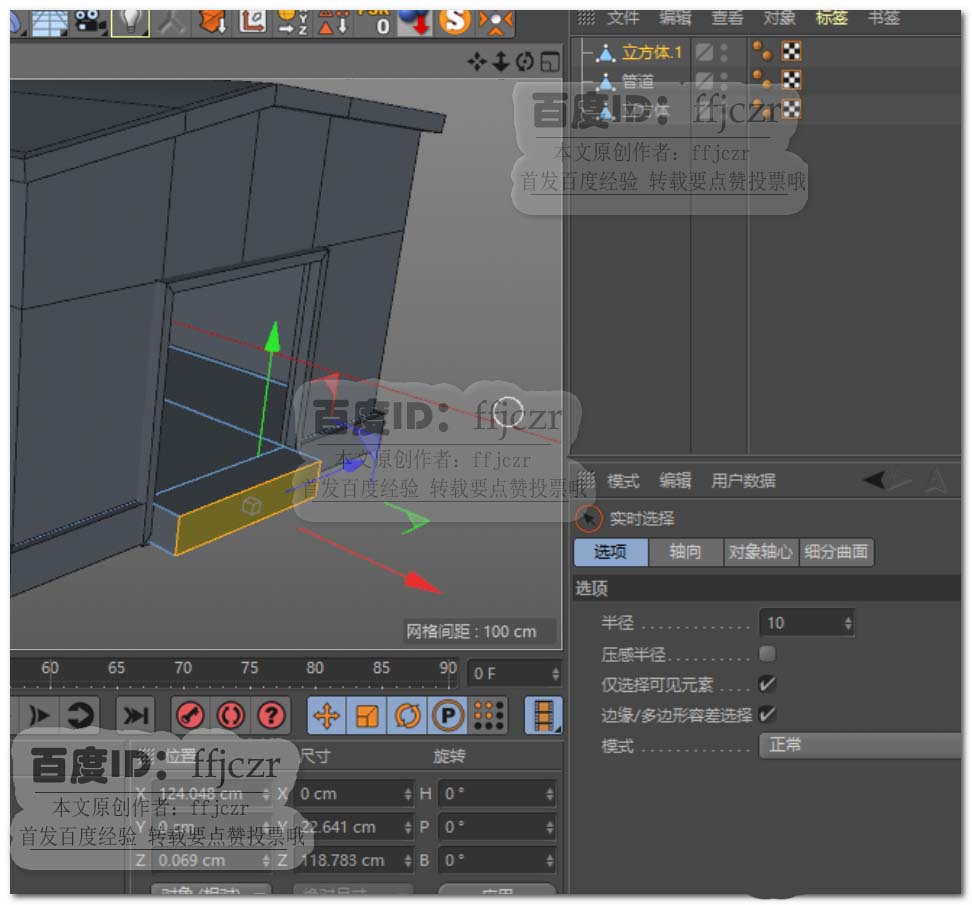
Task: Click the 立方体.1 phong tag icon
Action: pyautogui.click(x=762, y=51)
